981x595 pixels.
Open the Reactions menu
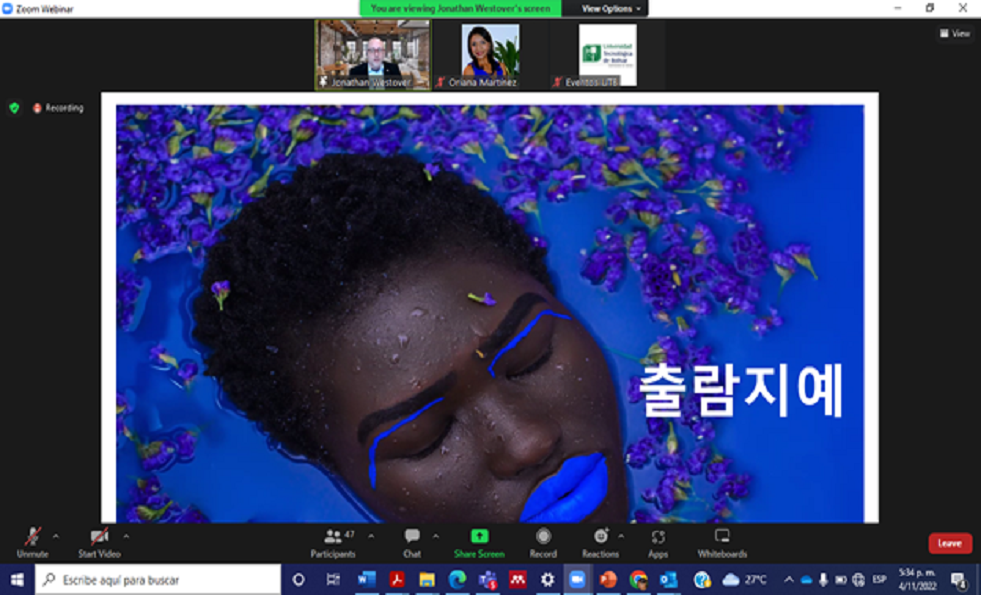[600, 539]
